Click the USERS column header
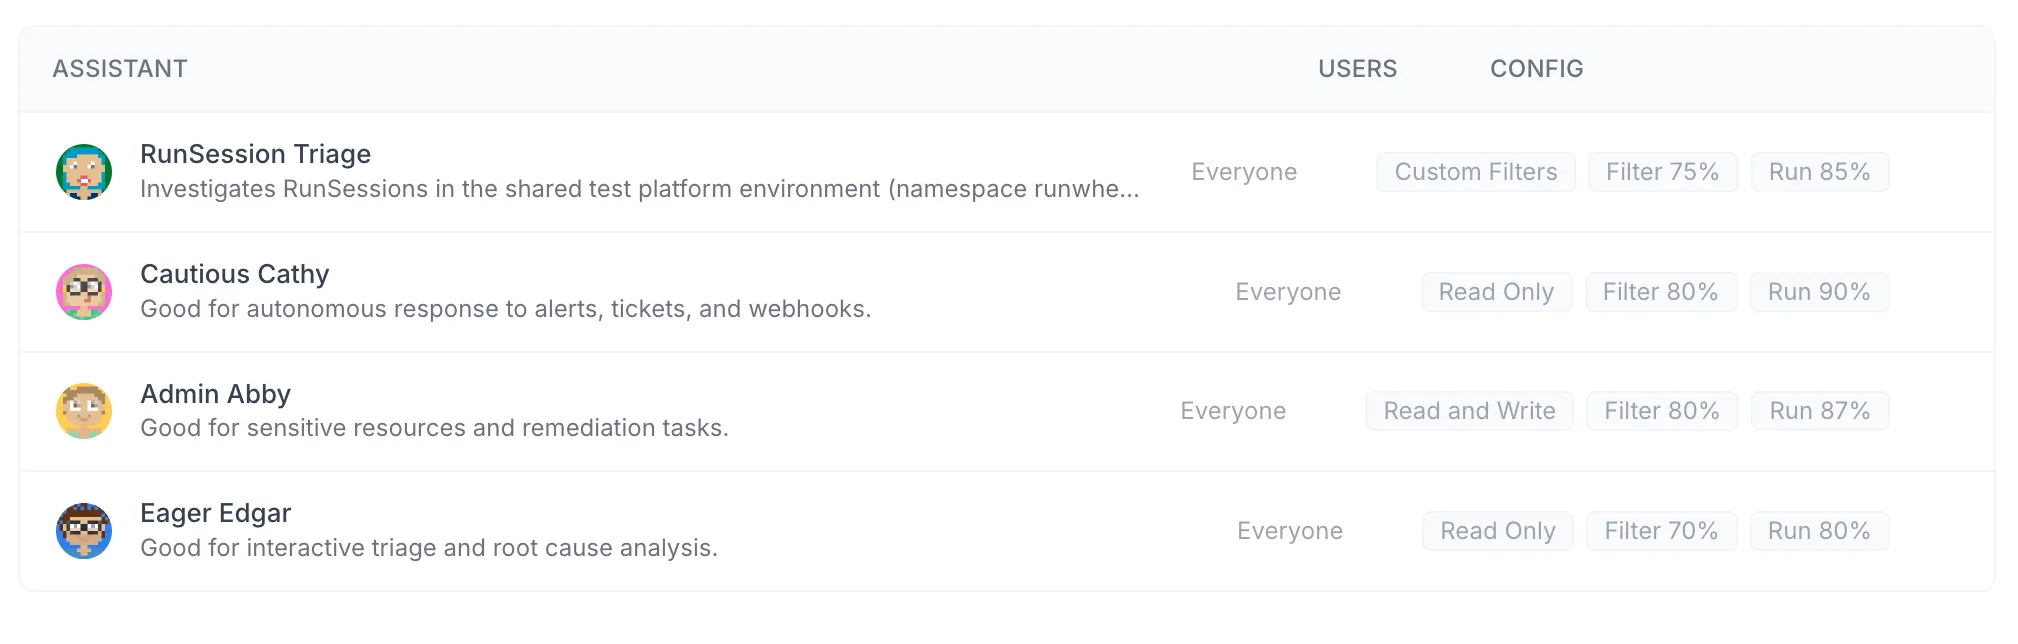The width and height of the screenshot is (2018, 644). click(x=1357, y=69)
